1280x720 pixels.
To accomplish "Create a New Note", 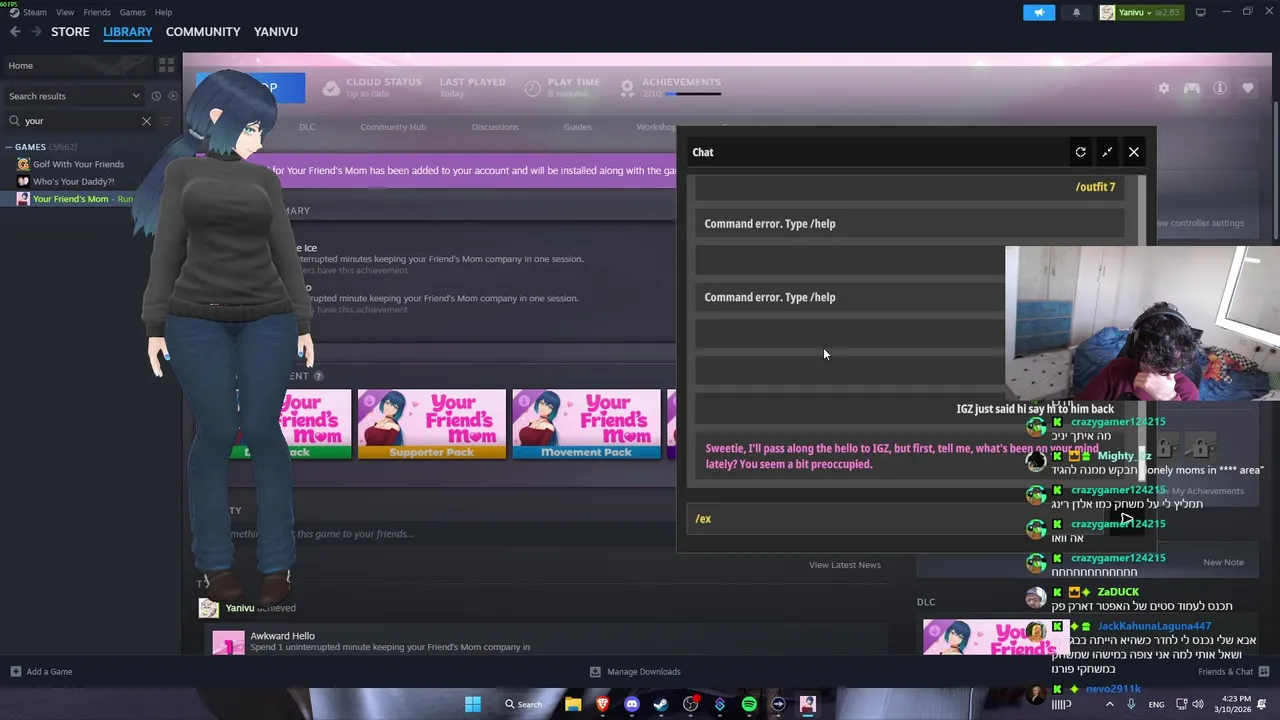I will (1223, 562).
